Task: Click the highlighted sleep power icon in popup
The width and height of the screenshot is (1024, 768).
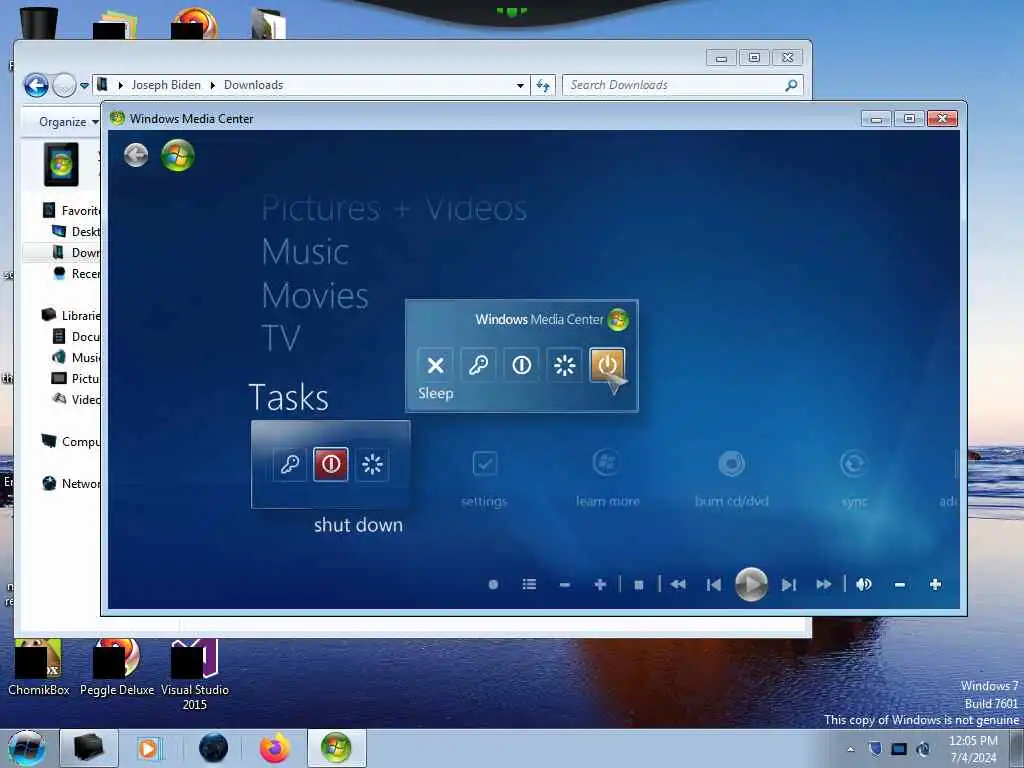Action: [x=607, y=365]
